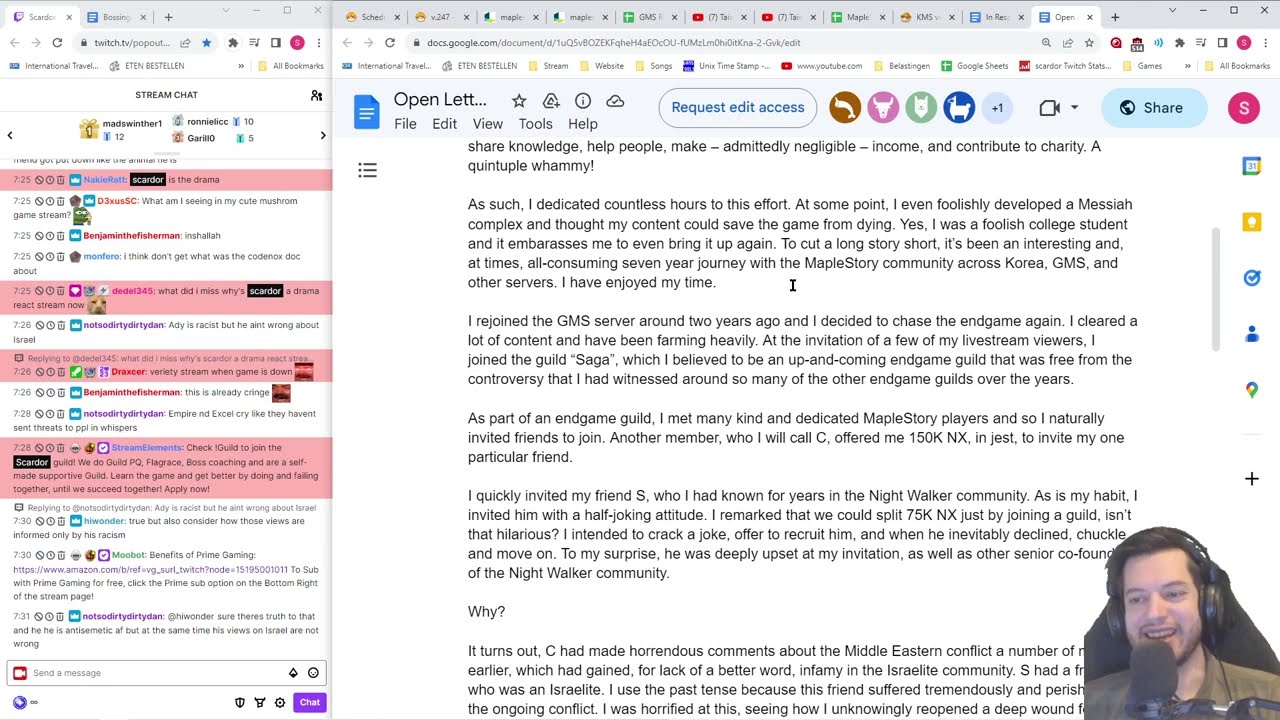Screen dimensions: 1280x720
Task: Open the Twitch chat community users list icon
Action: (316, 95)
